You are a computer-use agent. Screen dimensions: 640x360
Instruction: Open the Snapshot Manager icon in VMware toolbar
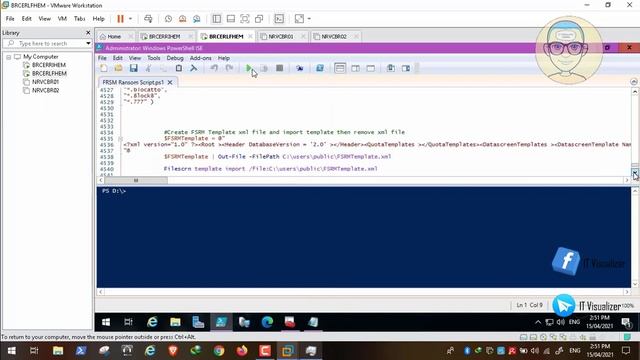(197, 19)
